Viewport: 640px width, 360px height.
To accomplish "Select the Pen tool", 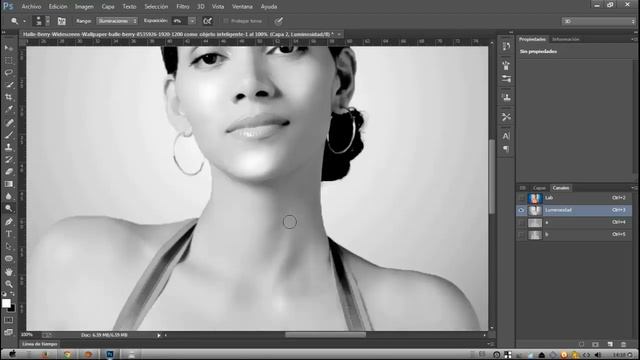I will tap(9, 222).
